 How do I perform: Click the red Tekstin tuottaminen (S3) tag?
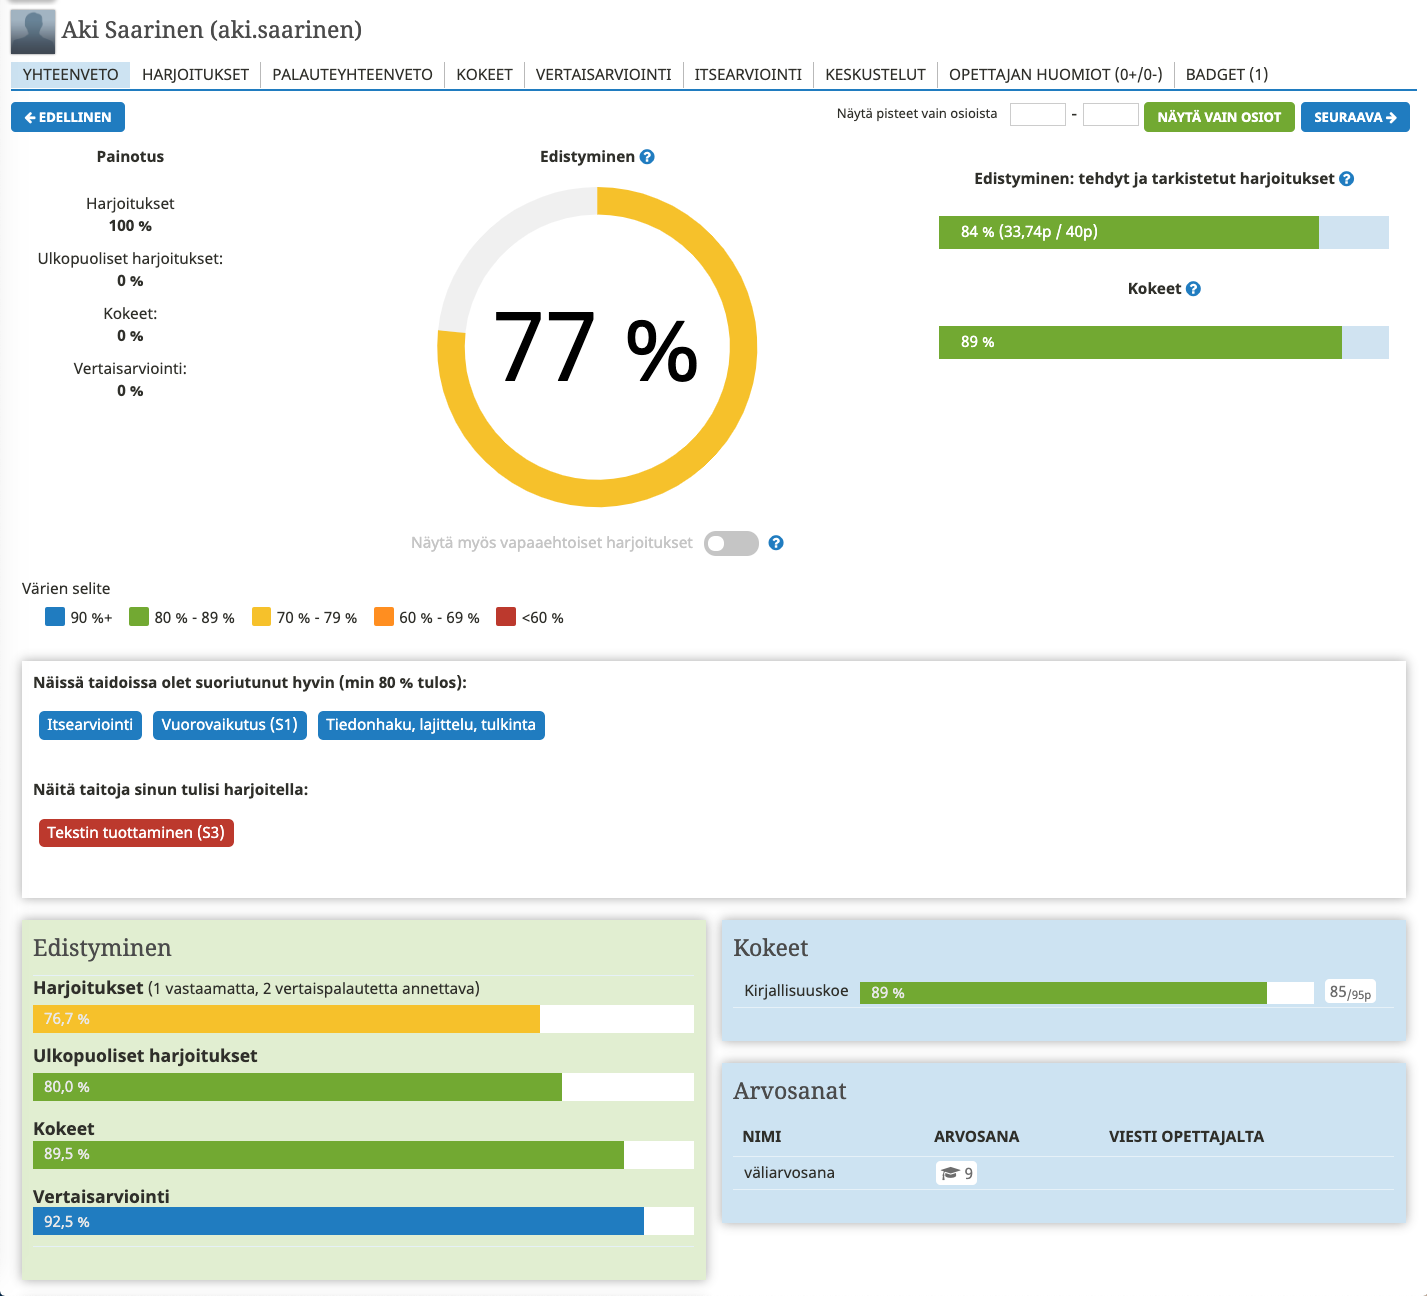[136, 833]
